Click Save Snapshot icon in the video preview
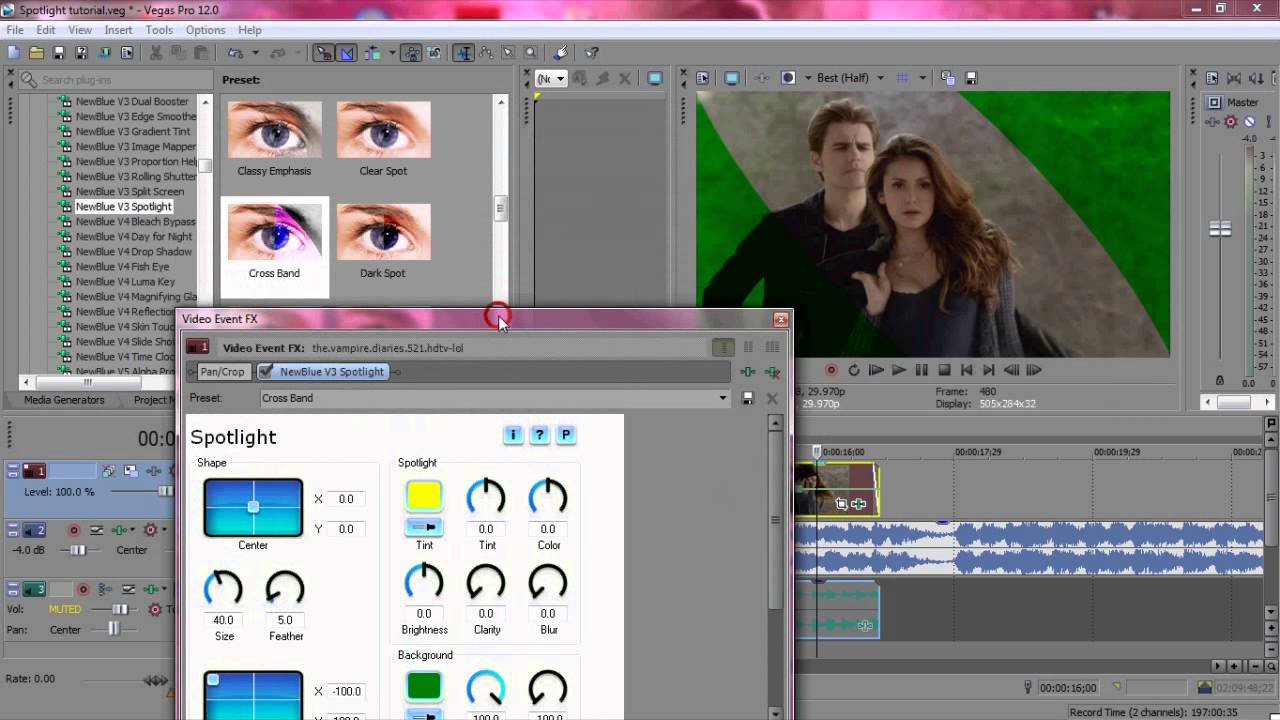 coord(971,78)
